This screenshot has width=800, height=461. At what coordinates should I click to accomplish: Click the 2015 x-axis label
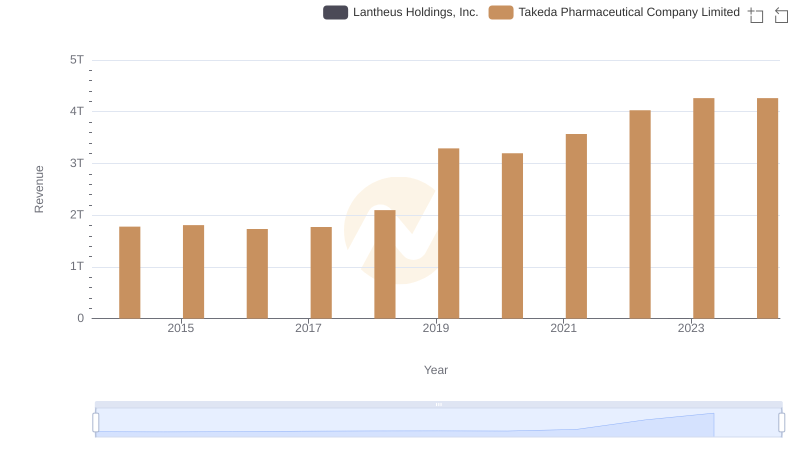[x=181, y=328]
